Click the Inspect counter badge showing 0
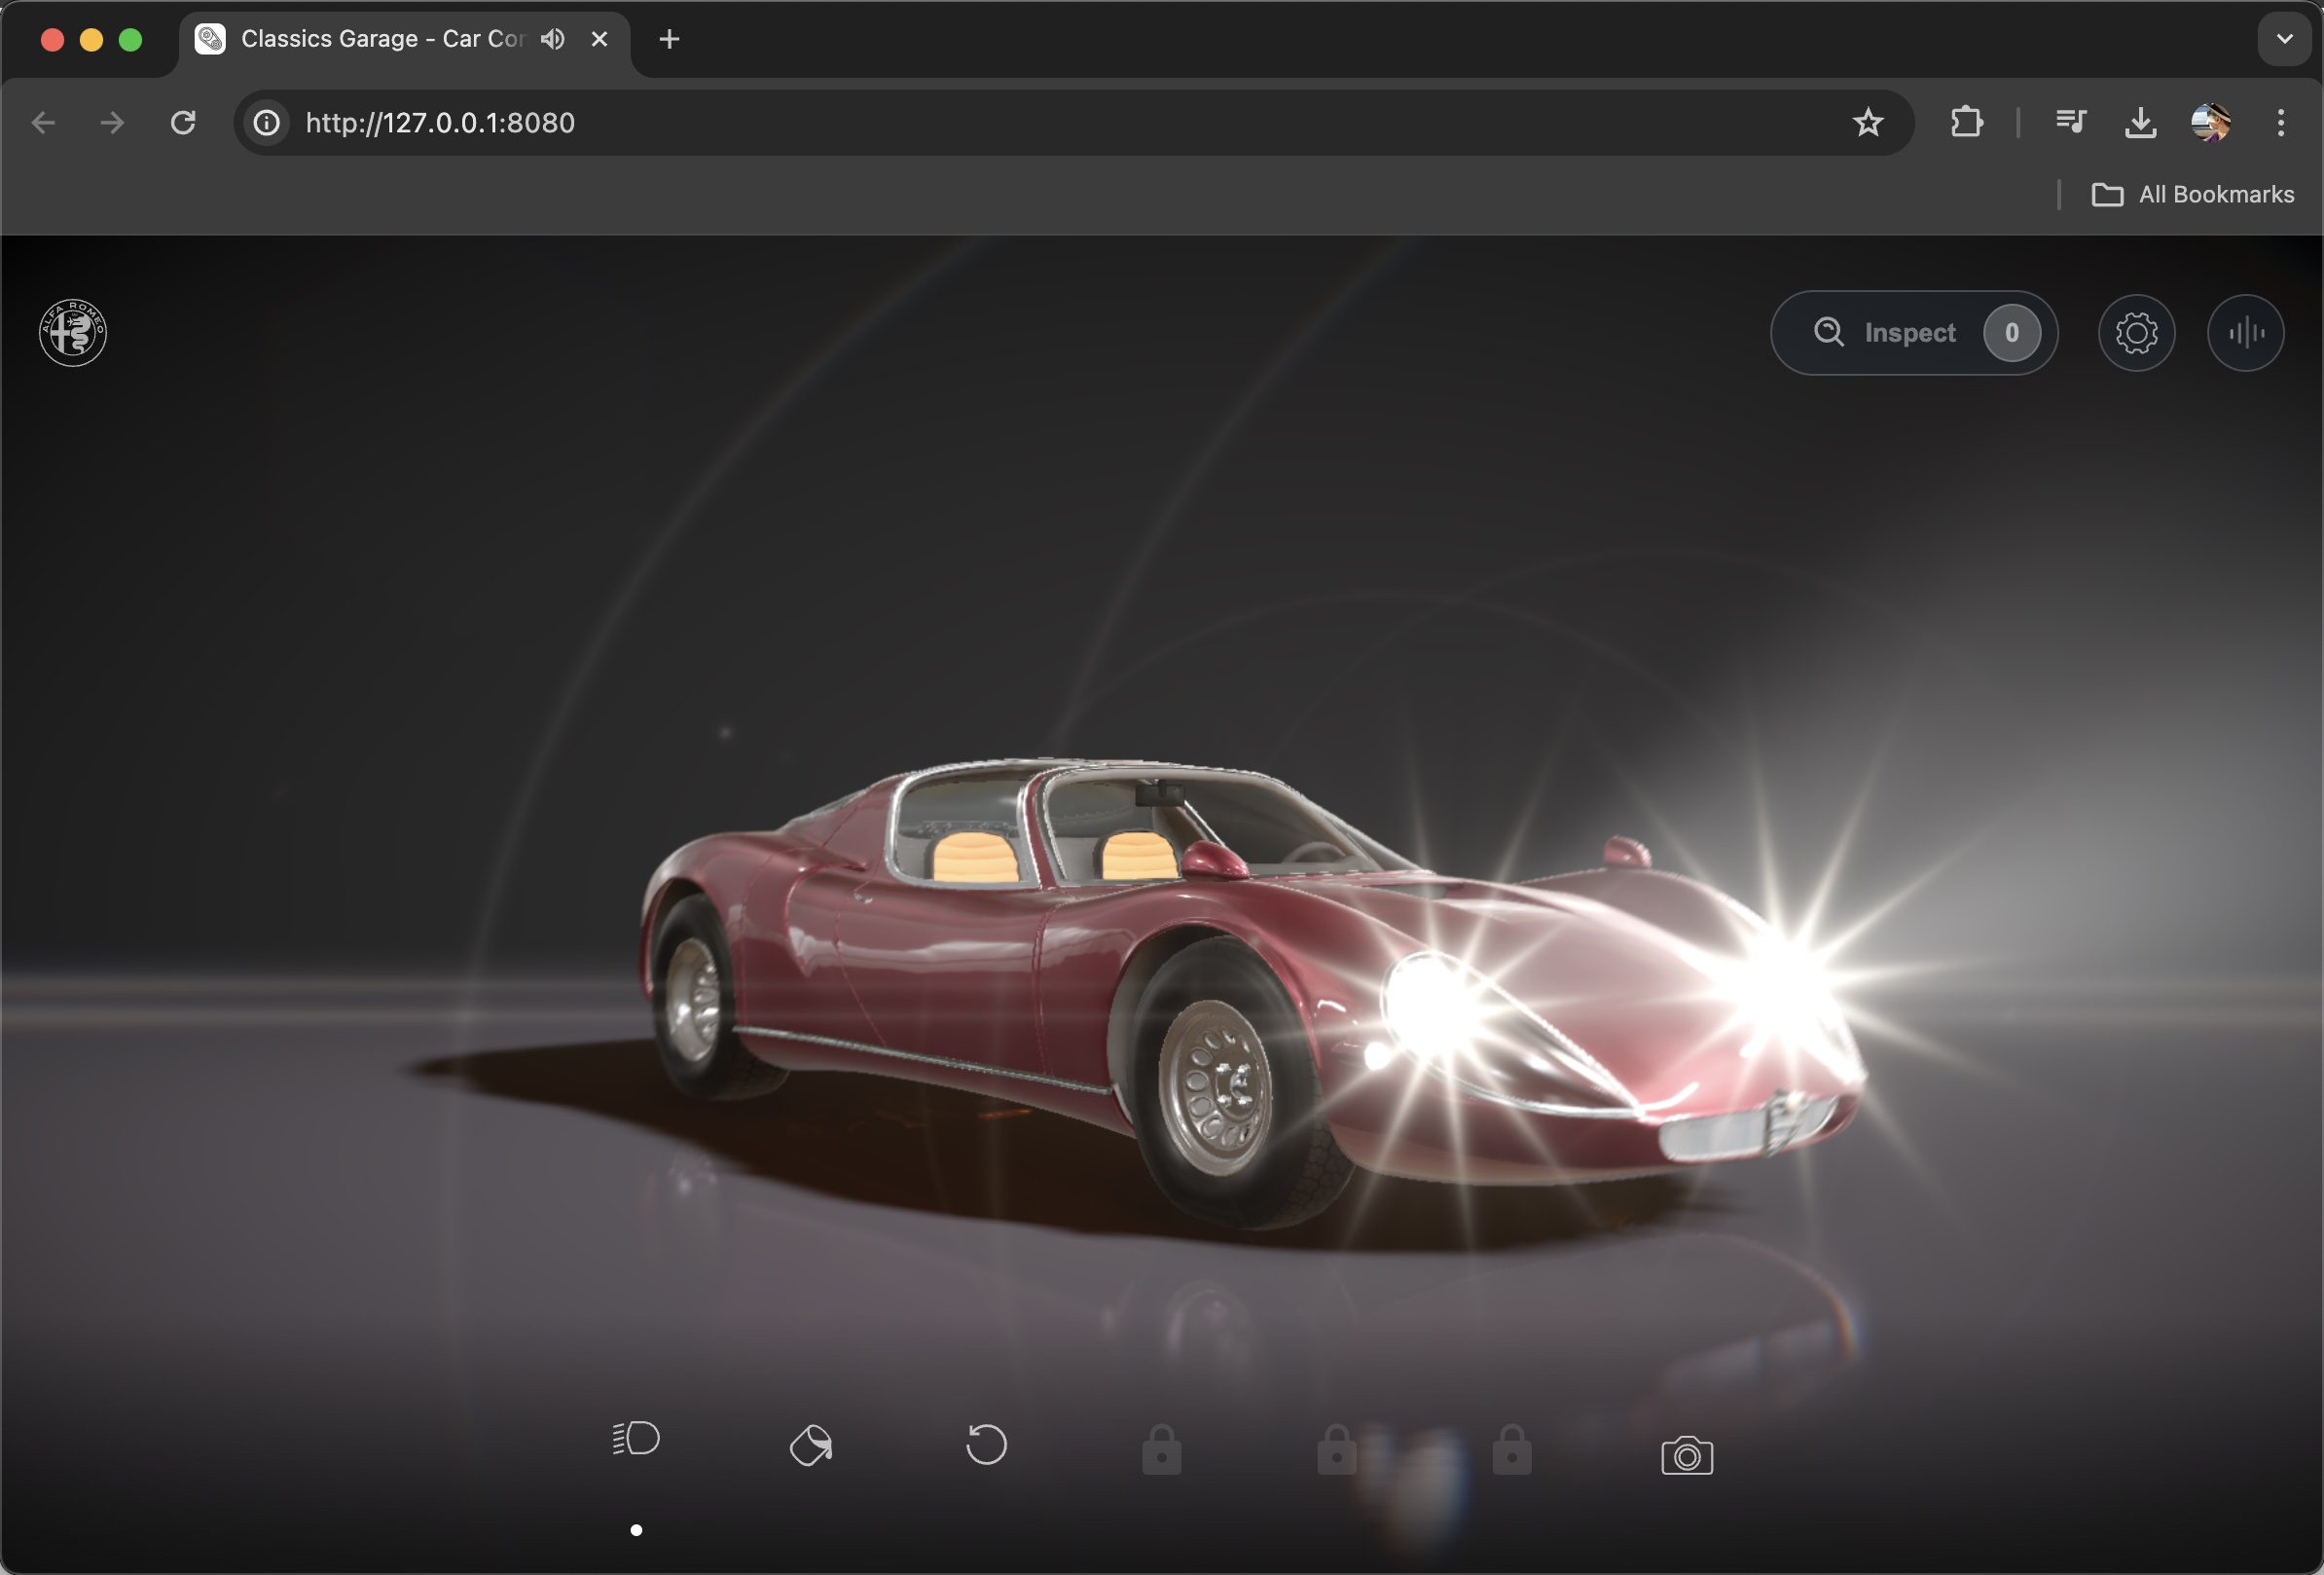 pyautogui.click(x=2011, y=333)
